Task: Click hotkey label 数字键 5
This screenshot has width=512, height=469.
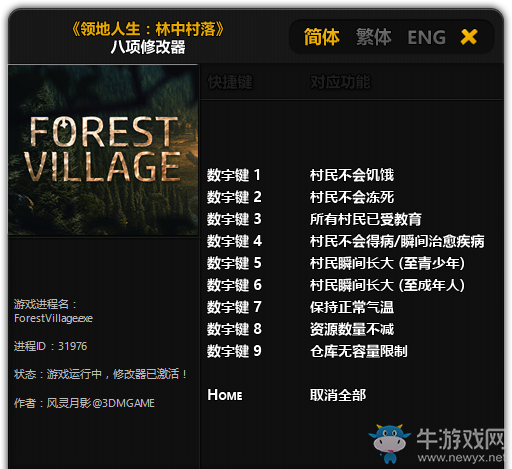Action: (x=234, y=263)
